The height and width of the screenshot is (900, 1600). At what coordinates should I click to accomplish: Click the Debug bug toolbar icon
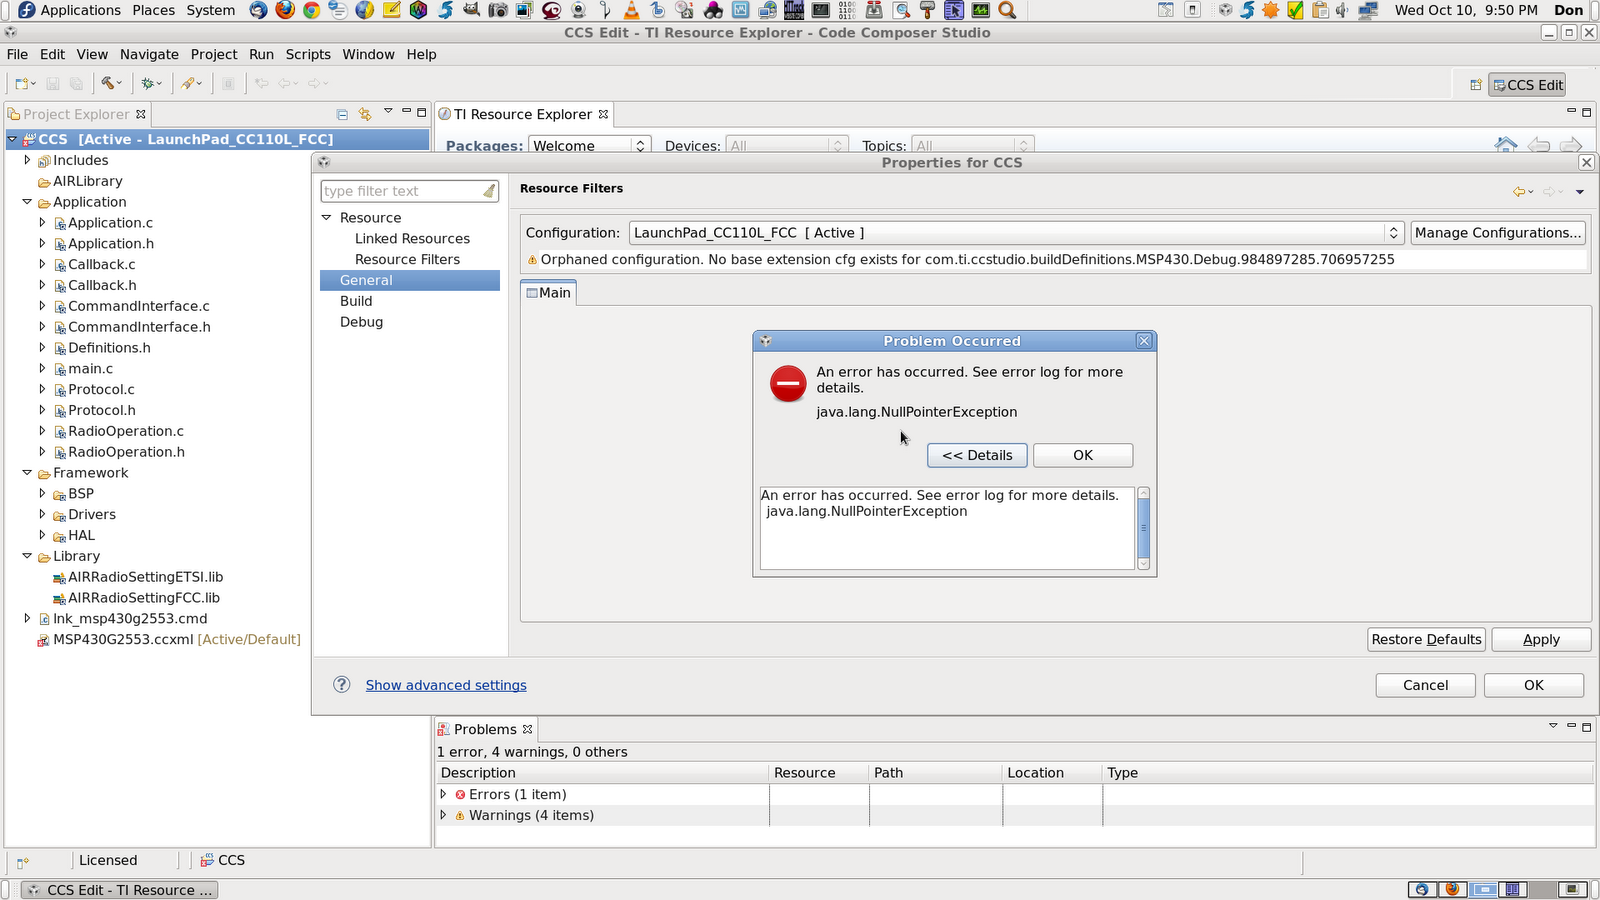point(147,84)
